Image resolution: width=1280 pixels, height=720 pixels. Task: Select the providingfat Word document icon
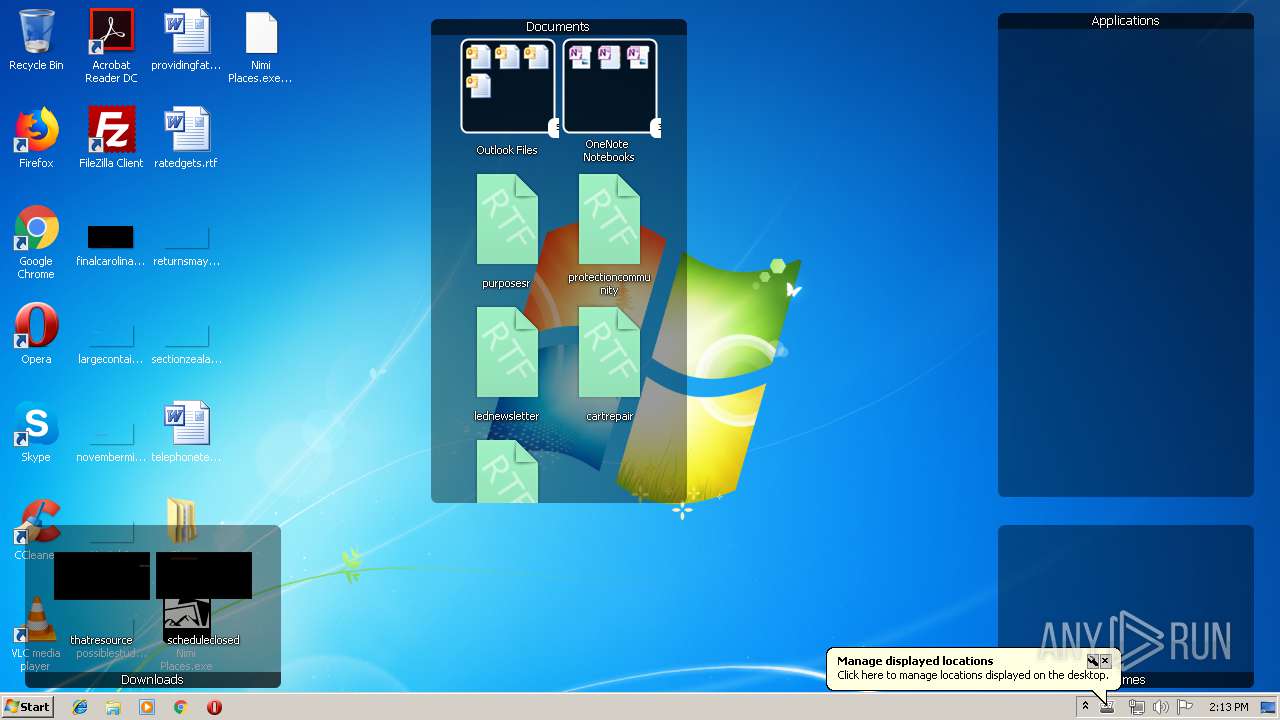[x=186, y=40]
